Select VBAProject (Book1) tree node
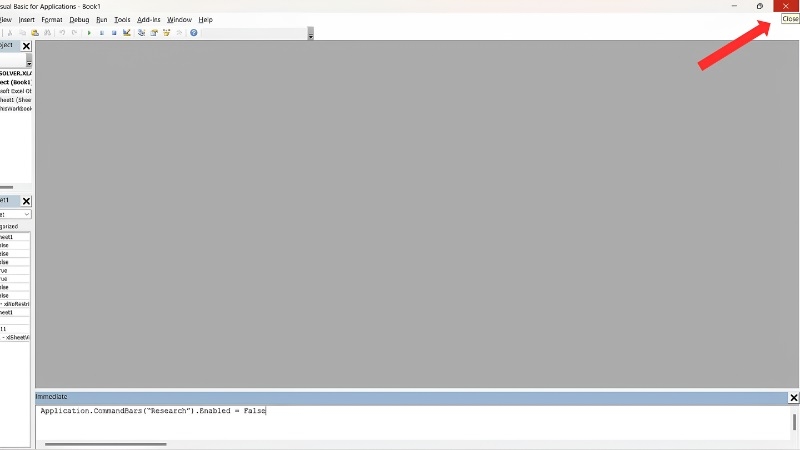The height and width of the screenshot is (450, 800). [16, 82]
